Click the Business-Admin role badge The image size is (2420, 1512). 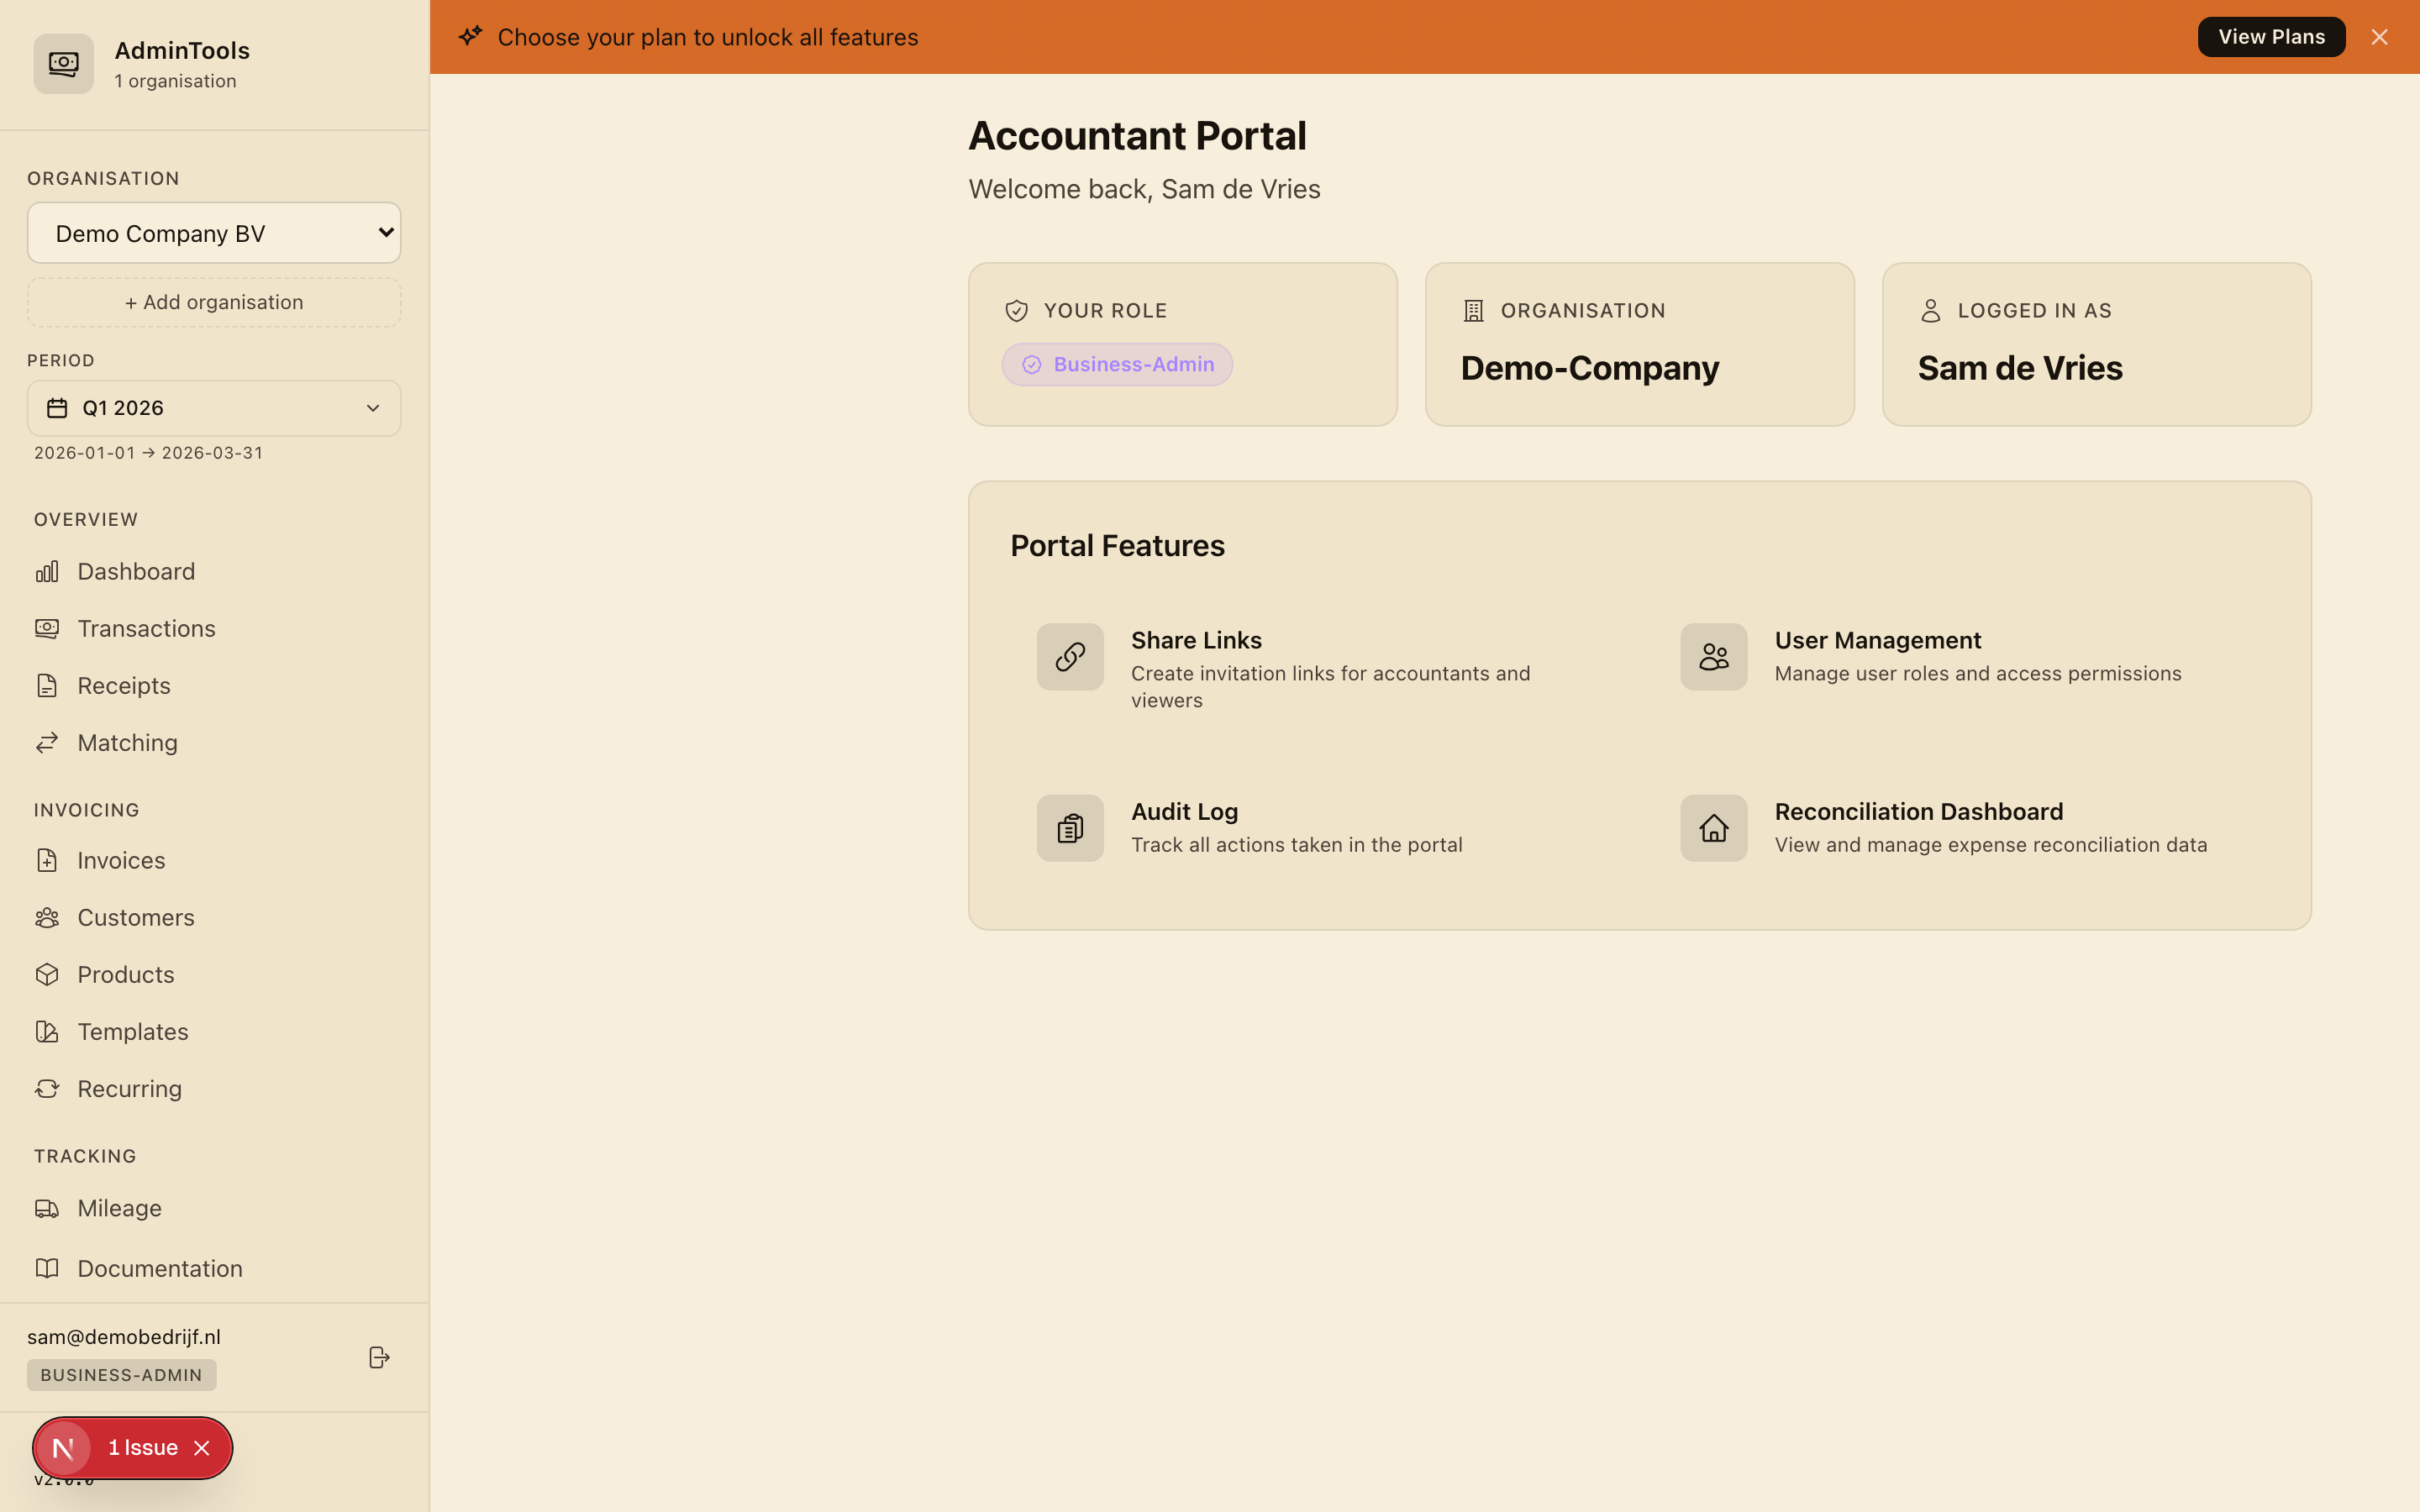1117,364
